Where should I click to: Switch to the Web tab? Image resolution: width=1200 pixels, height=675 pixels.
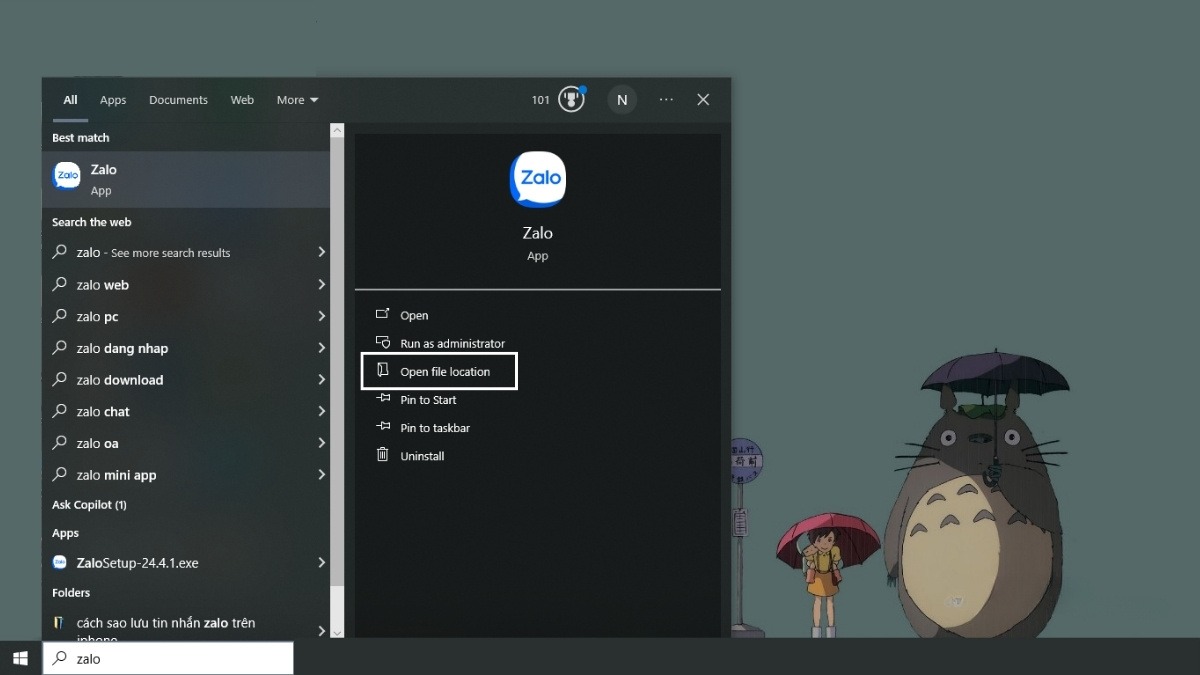click(x=242, y=100)
